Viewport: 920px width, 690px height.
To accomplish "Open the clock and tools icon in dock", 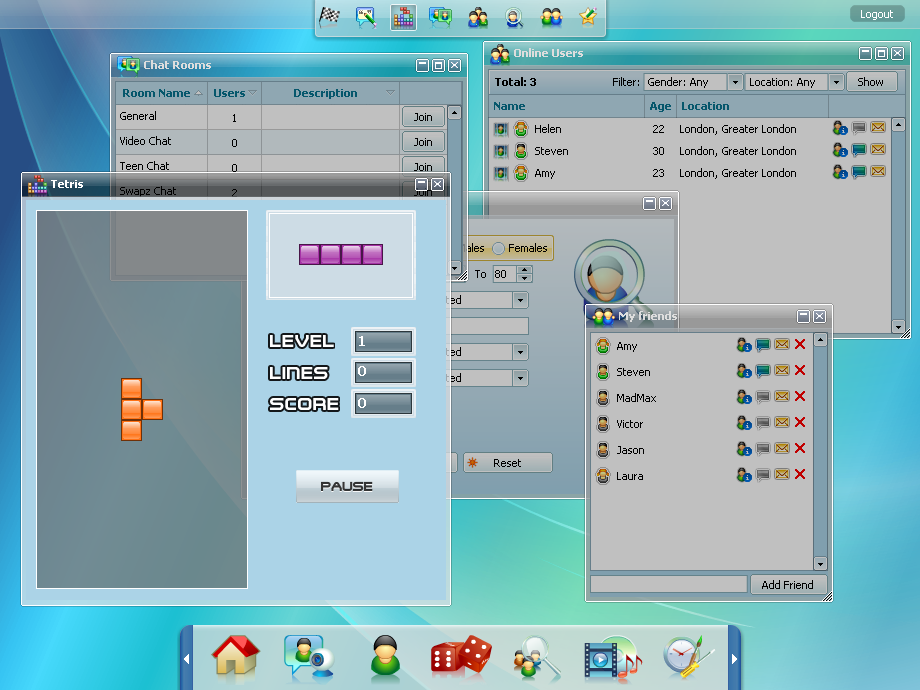I will coord(688,657).
